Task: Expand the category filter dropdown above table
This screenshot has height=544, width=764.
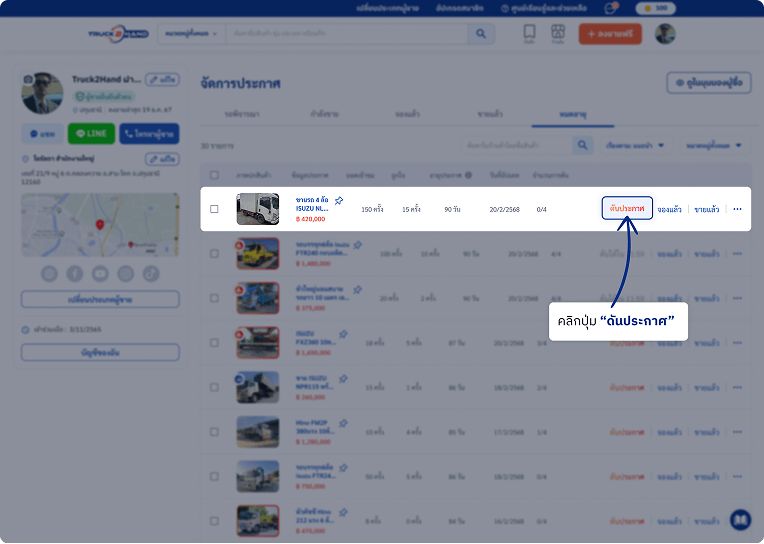Action: [714, 146]
